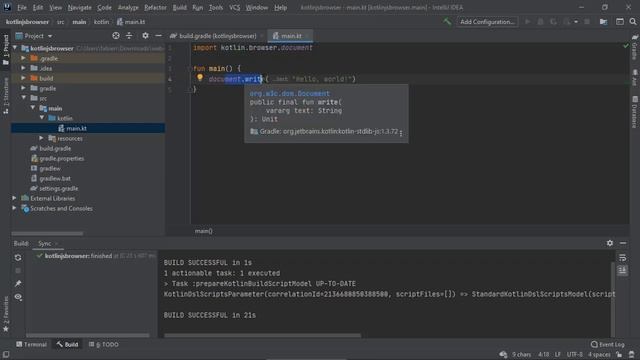Click Add Configuration button

click(487, 22)
